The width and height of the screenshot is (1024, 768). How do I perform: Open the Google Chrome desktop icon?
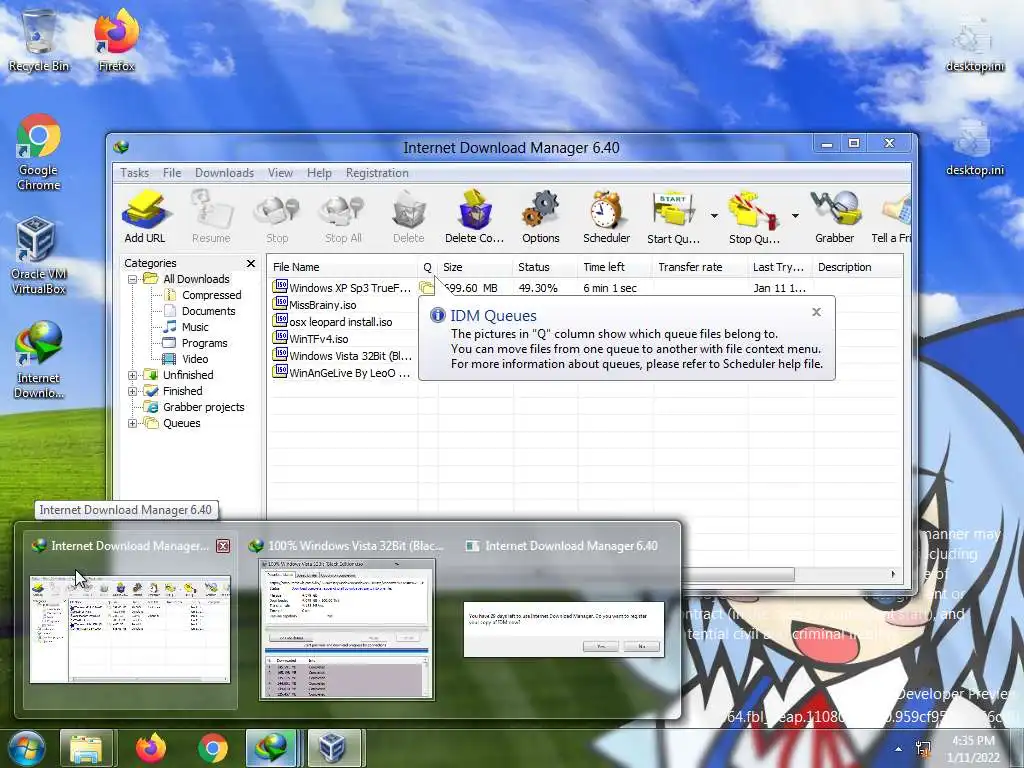tap(39, 152)
